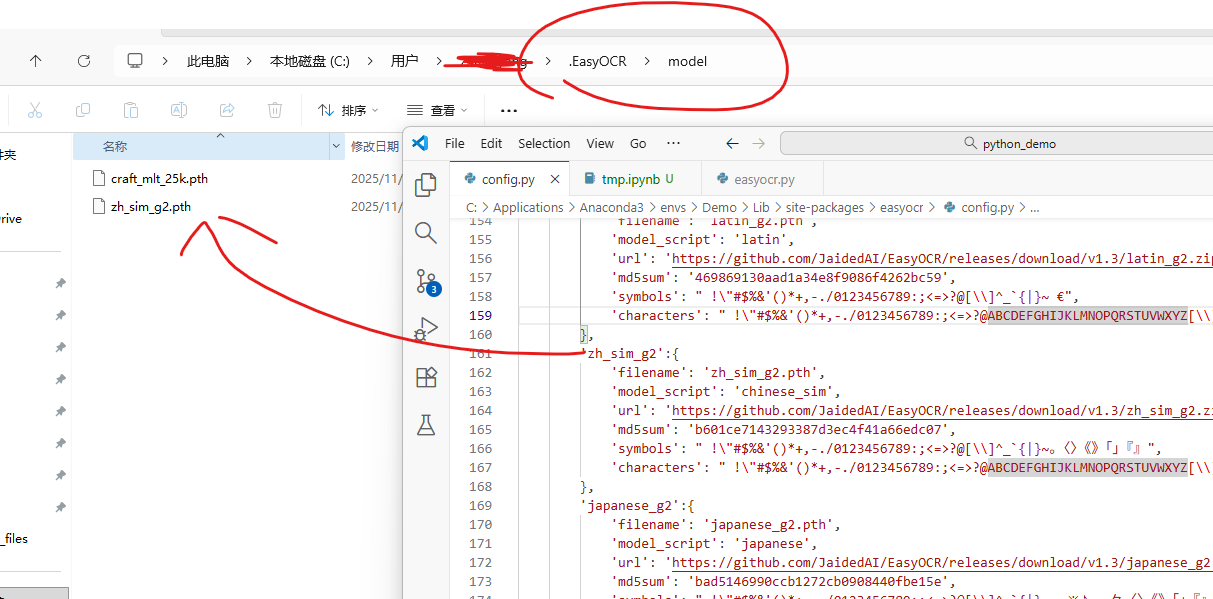The image size is (1213, 599).
Task: Click the Delete trash icon in Explorer toolbar
Action: (x=275, y=110)
